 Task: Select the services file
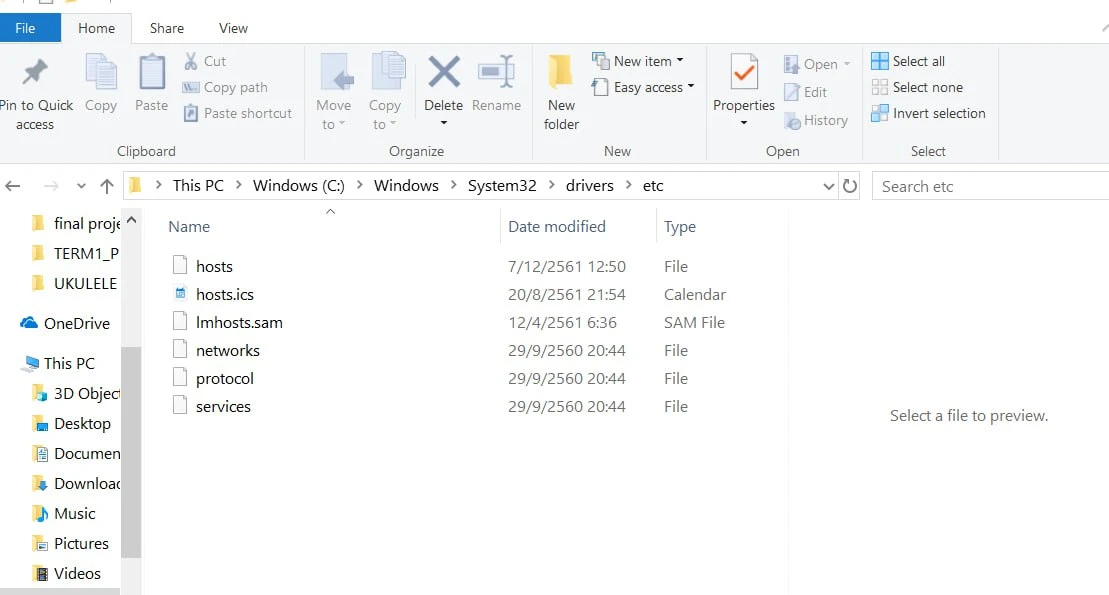pyautogui.click(x=223, y=406)
